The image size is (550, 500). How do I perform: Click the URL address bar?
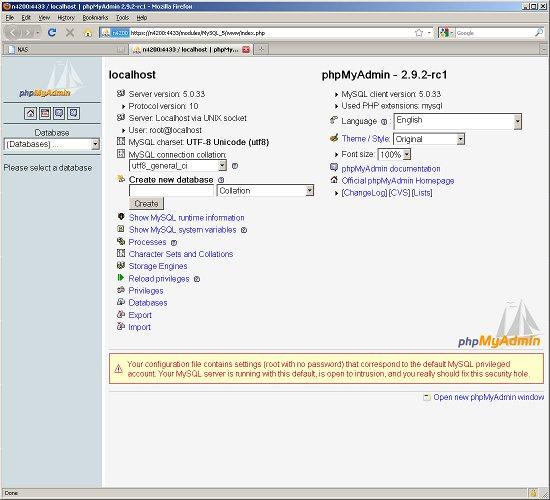click(x=267, y=33)
